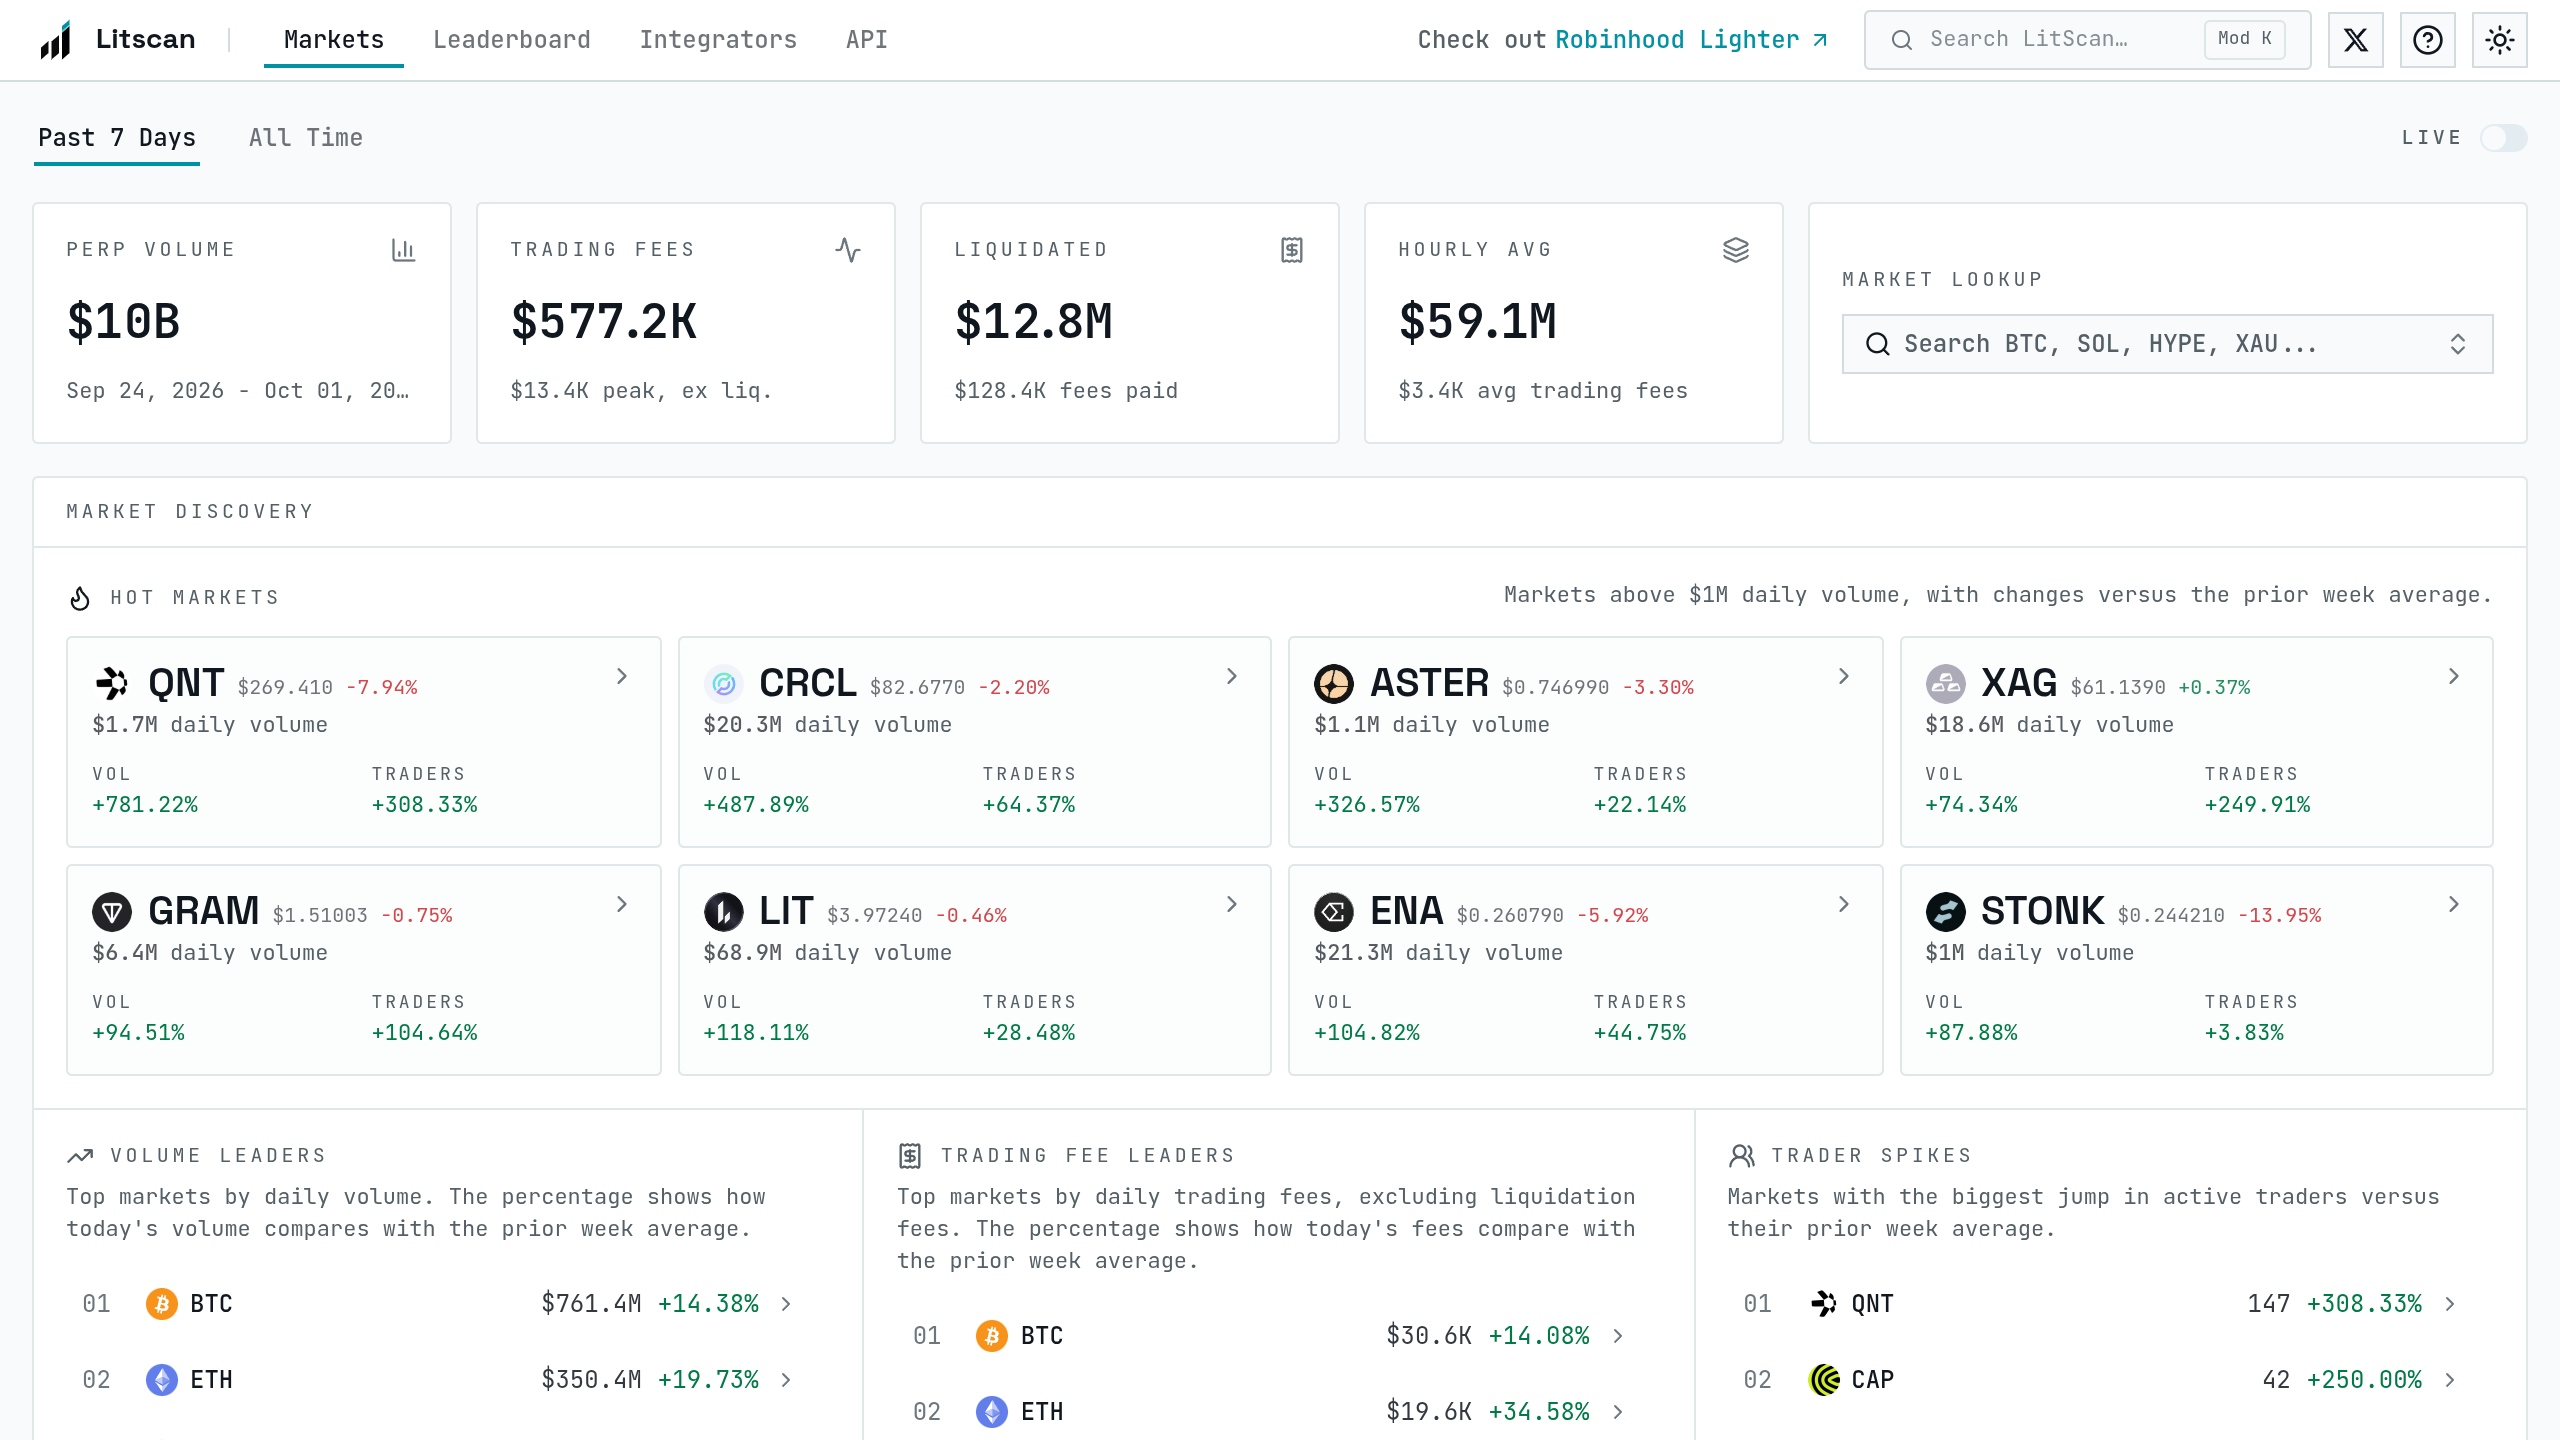Open the Leaderboard tab

(512, 40)
